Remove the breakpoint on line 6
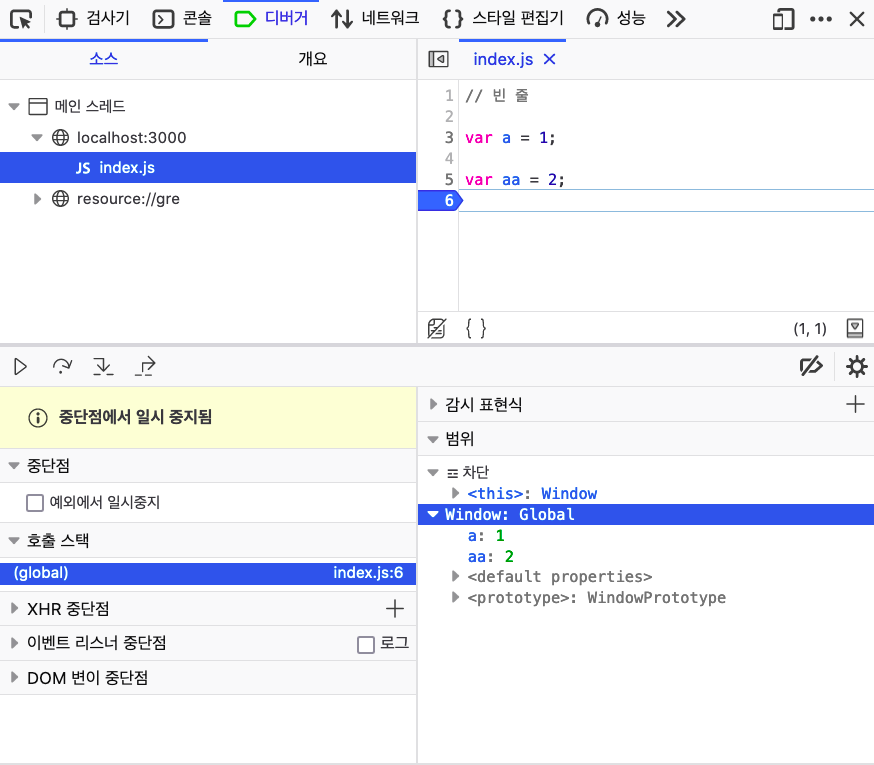874x765 pixels. click(440, 201)
